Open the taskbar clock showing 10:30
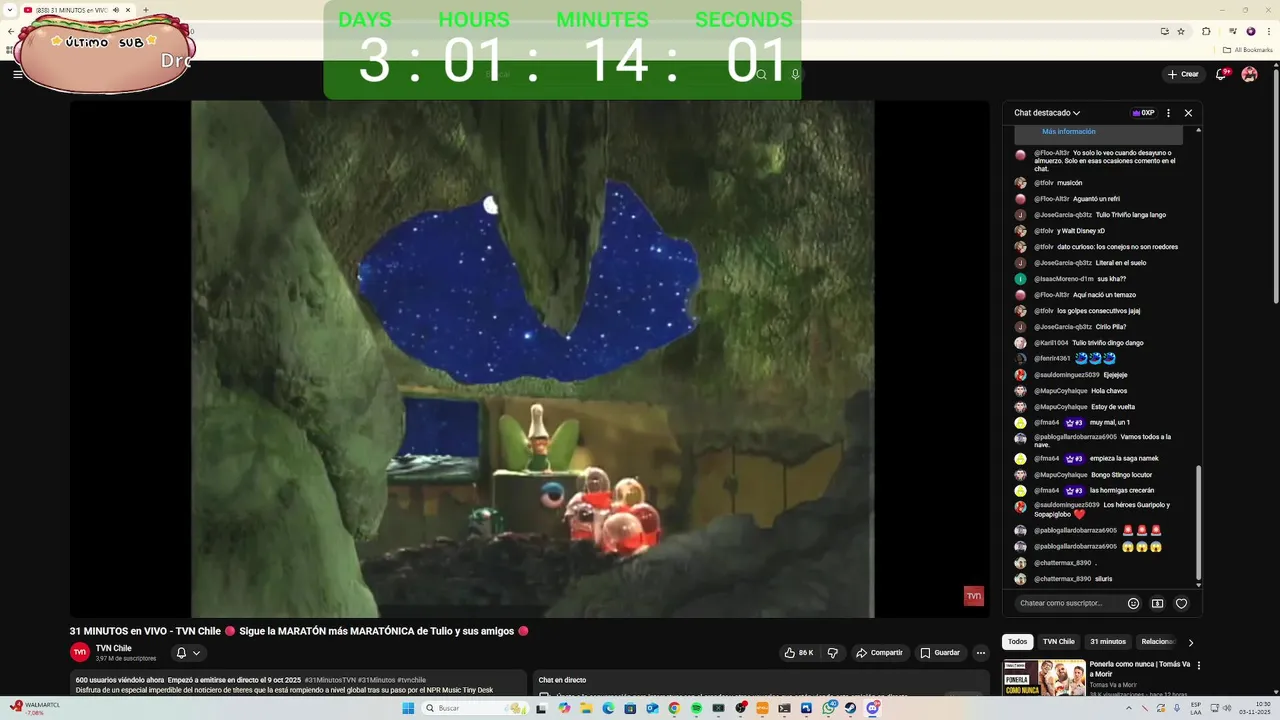Screen dimensions: 1280x720 (x=1255, y=708)
